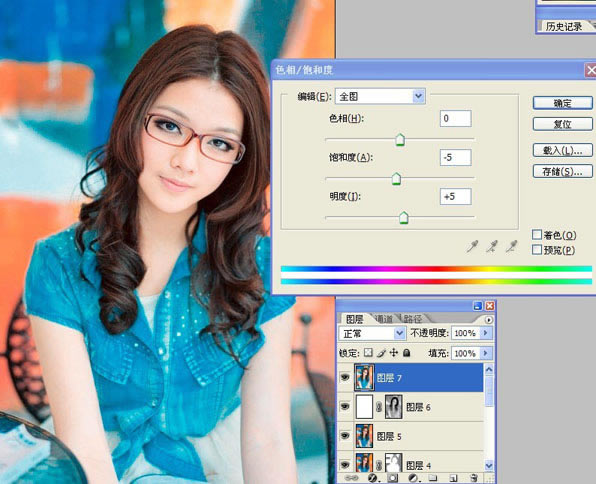Select the first eyedropper tool in Hue/Saturation
The height and width of the screenshot is (484, 596).
click(x=472, y=247)
